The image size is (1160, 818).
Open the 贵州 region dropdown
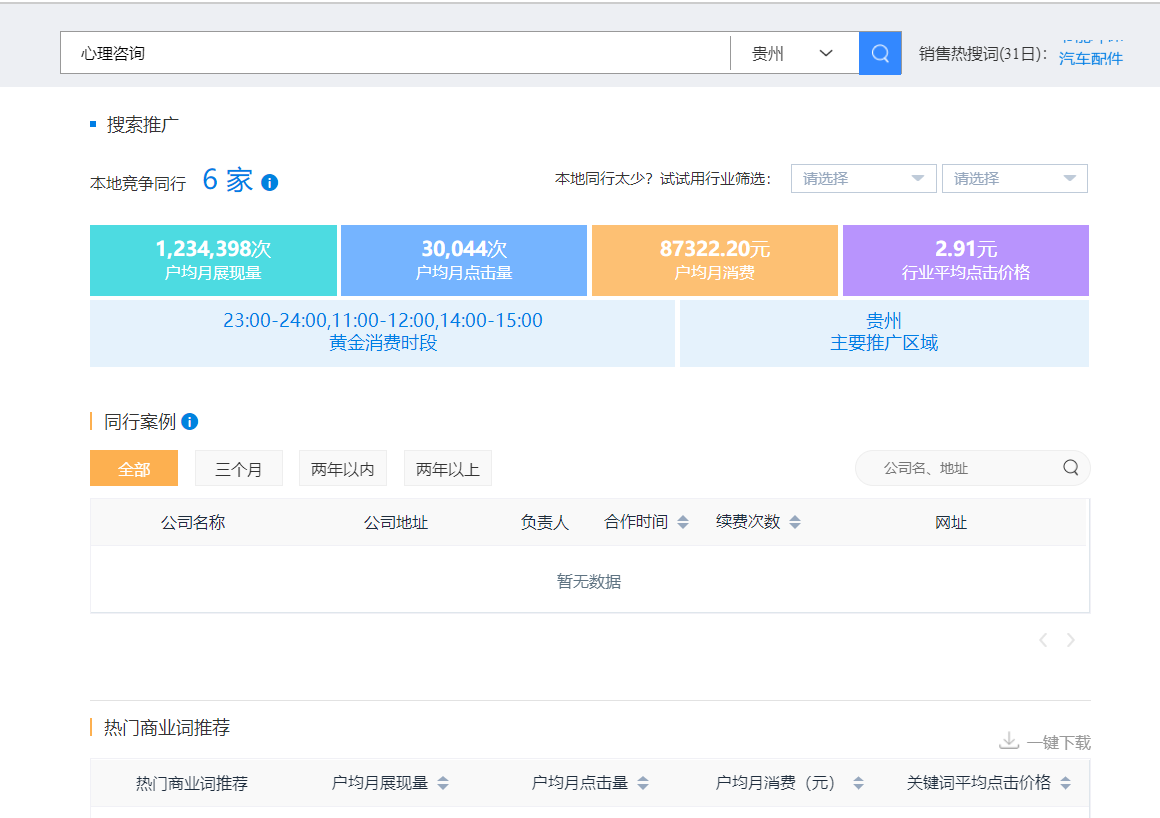(794, 53)
